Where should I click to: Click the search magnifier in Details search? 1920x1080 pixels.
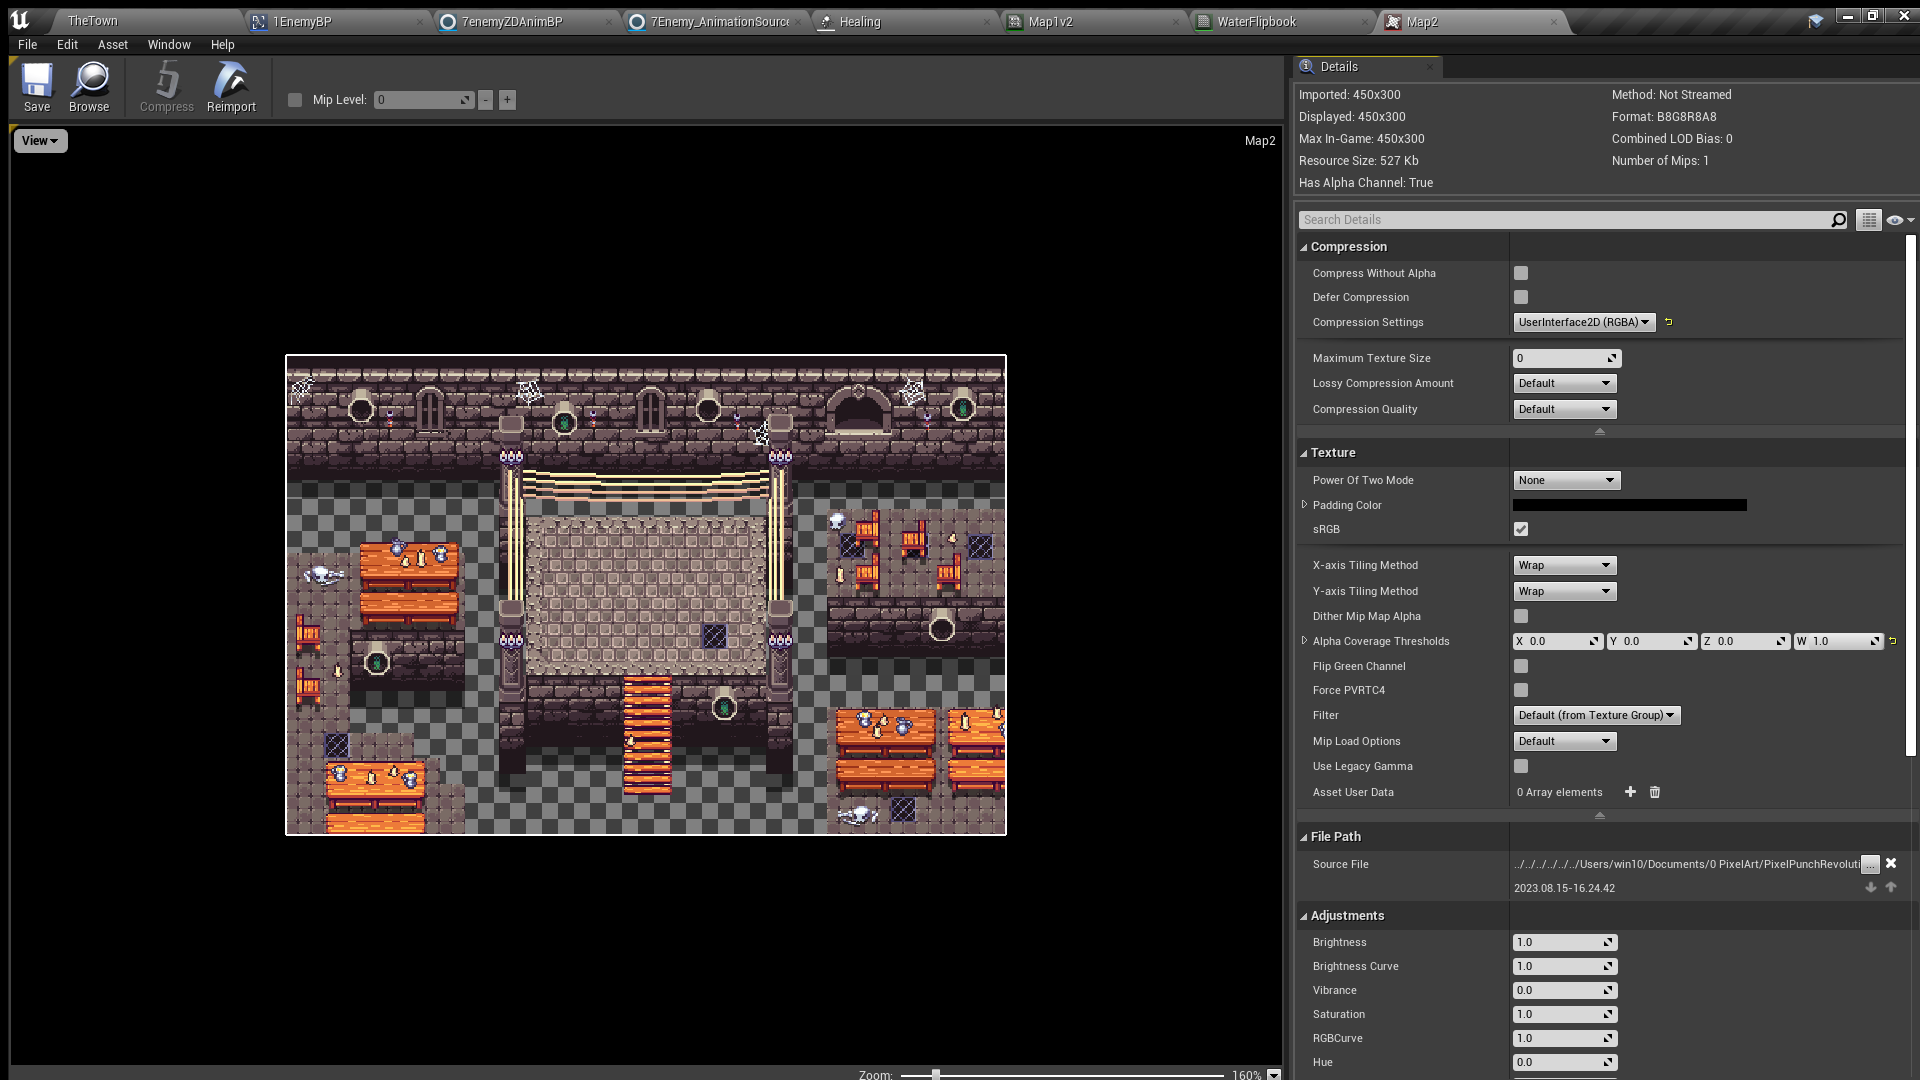tap(1838, 220)
